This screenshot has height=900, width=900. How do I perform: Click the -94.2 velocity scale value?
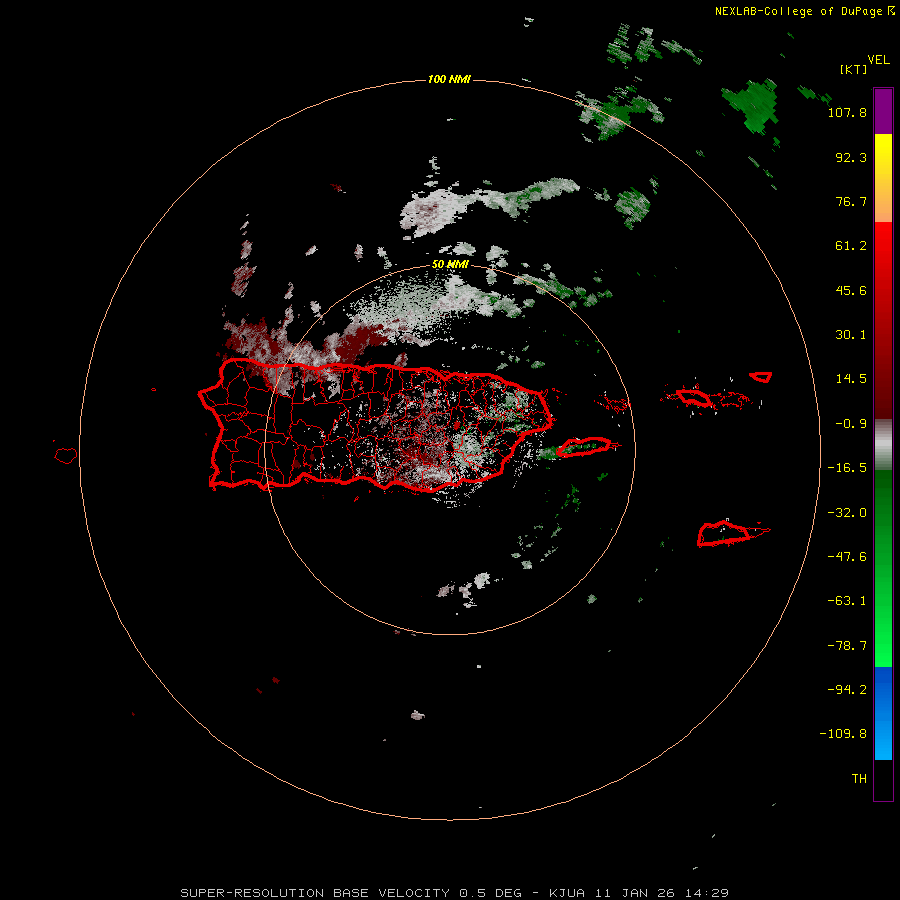[847, 689]
